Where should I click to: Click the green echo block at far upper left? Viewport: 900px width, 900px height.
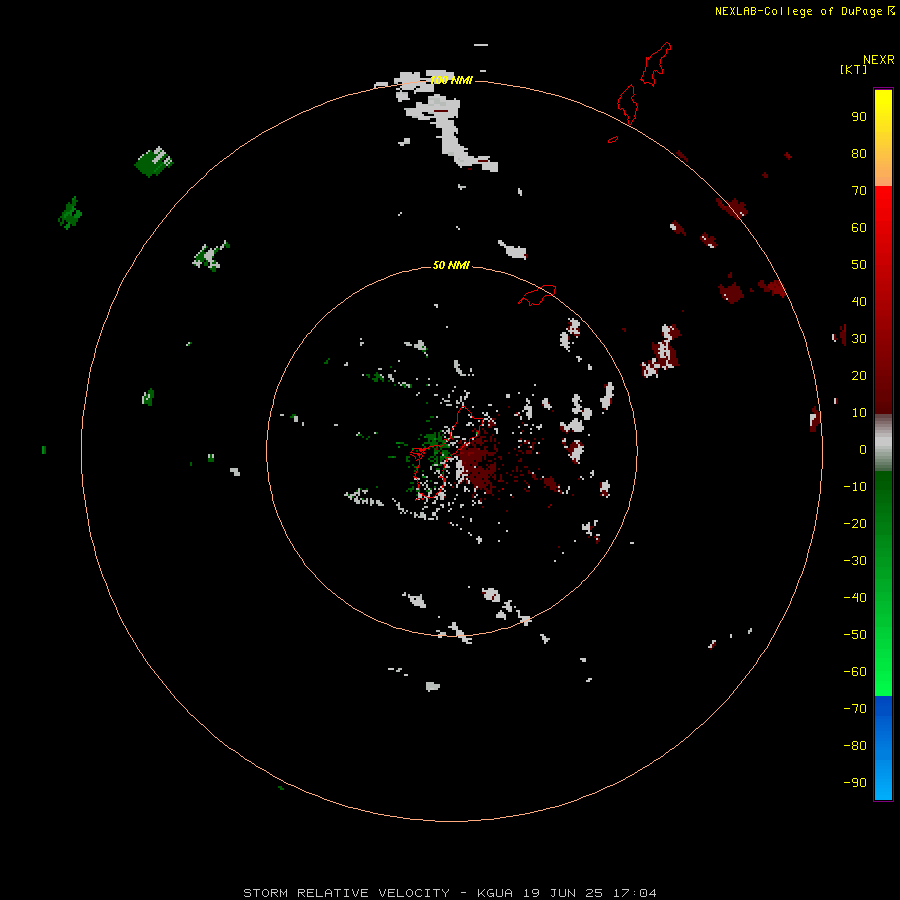(154, 161)
